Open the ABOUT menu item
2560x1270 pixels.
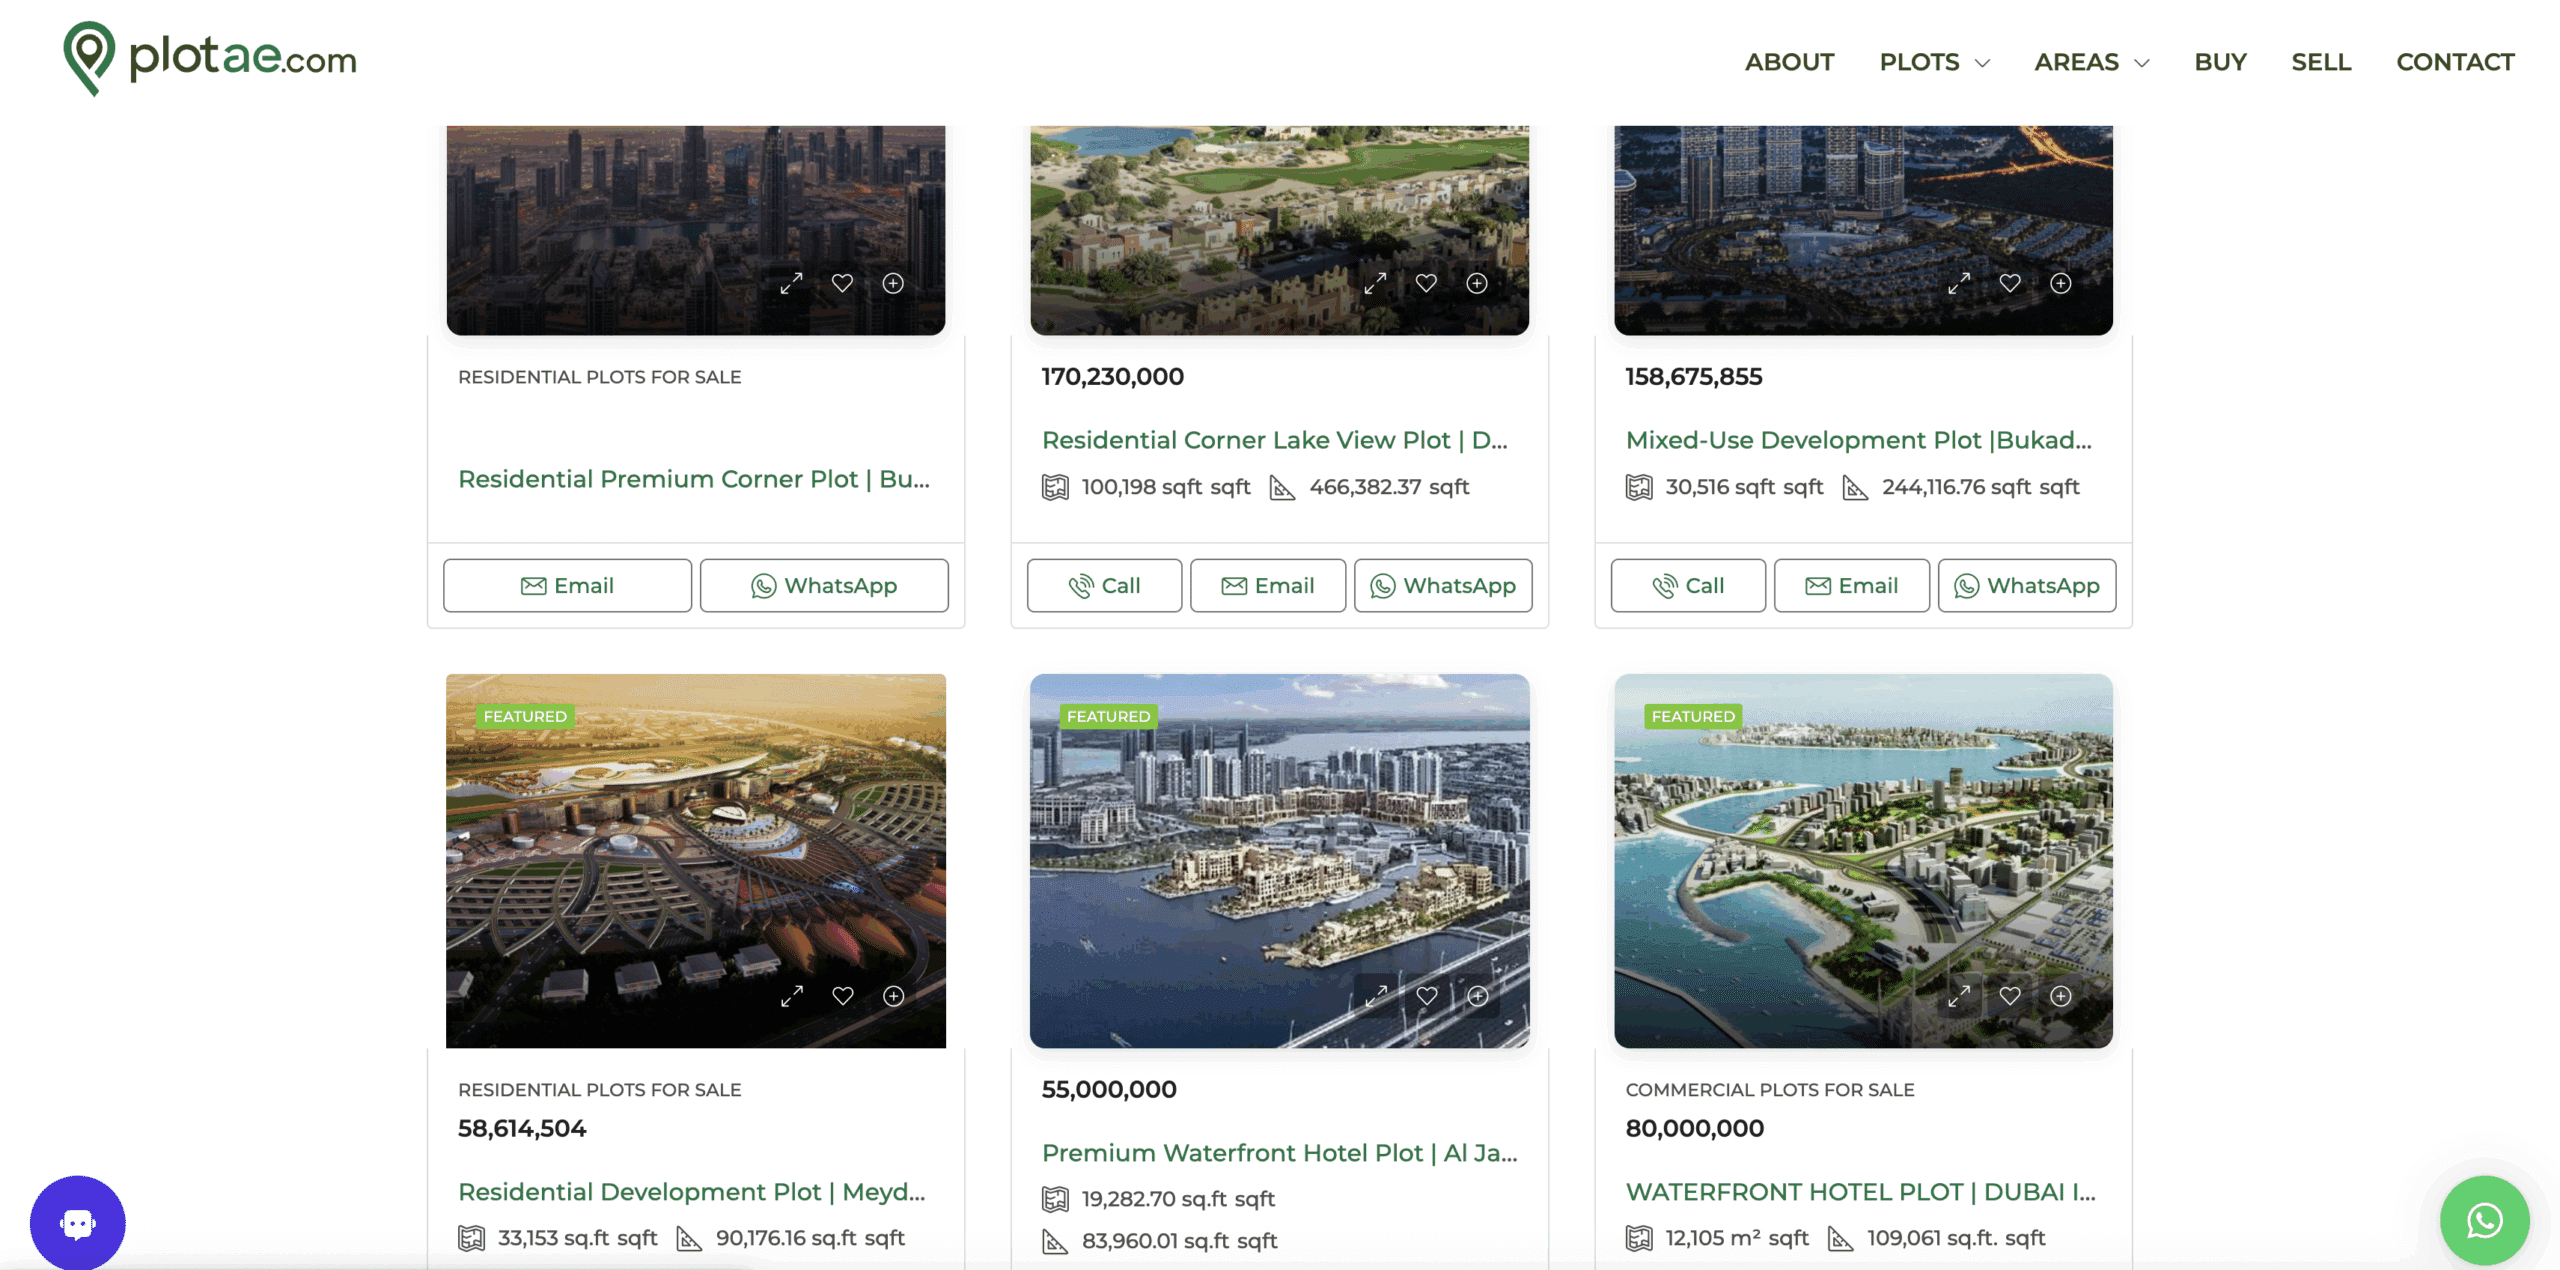pos(1789,62)
